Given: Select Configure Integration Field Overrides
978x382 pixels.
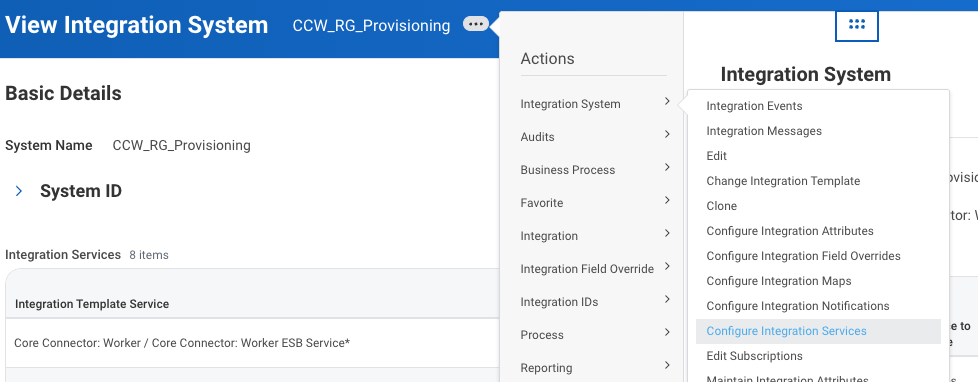Looking at the screenshot, I should pyautogui.click(x=803, y=256).
